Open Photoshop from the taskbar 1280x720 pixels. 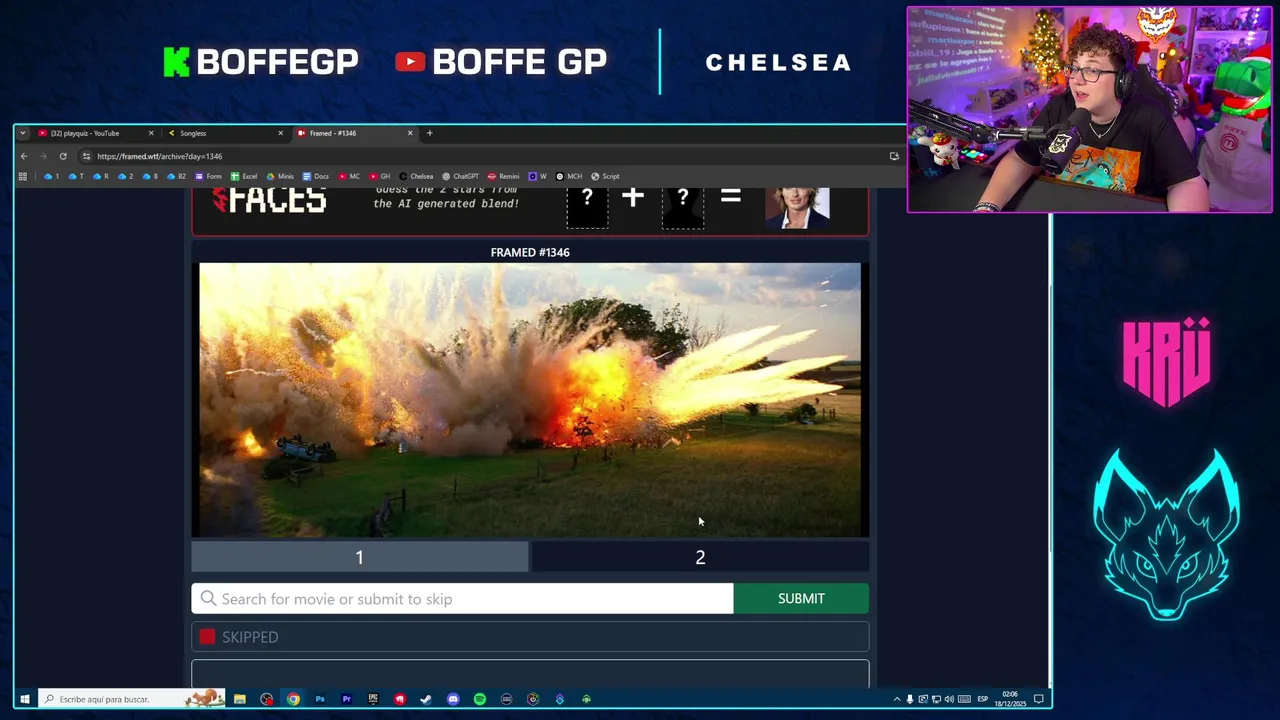tap(320, 699)
